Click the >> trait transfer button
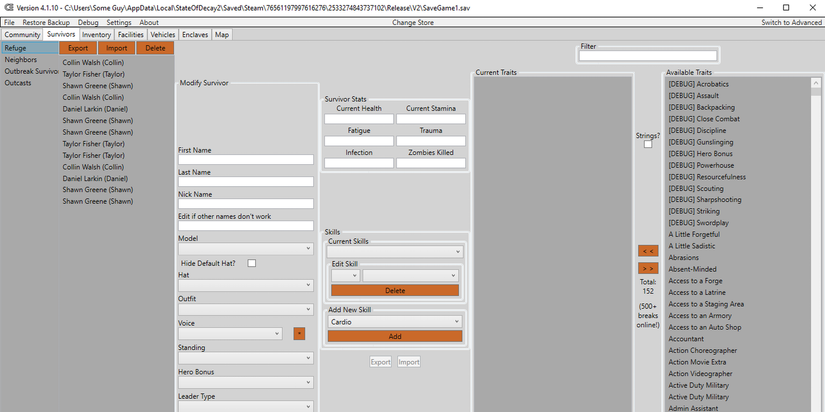 (x=648, y=268)
